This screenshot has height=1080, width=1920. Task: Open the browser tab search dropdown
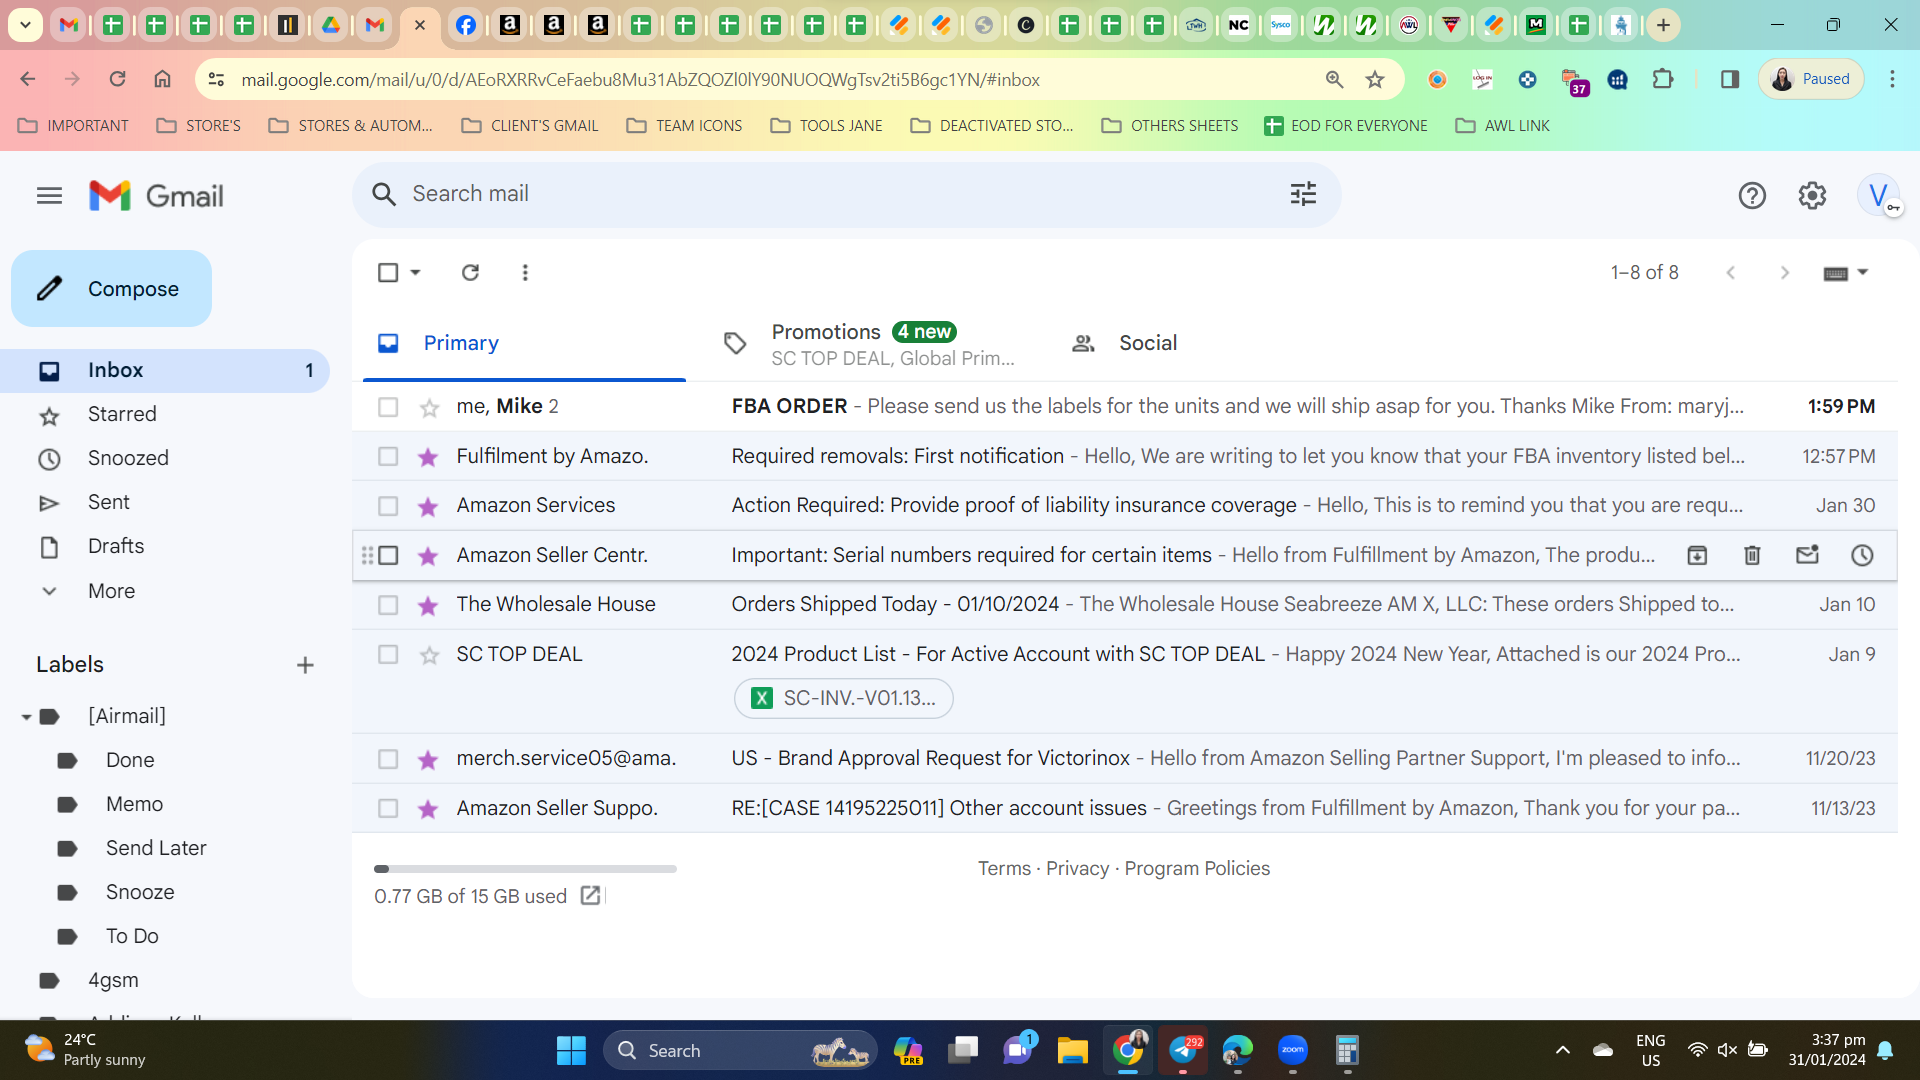[x=25, y=25]
